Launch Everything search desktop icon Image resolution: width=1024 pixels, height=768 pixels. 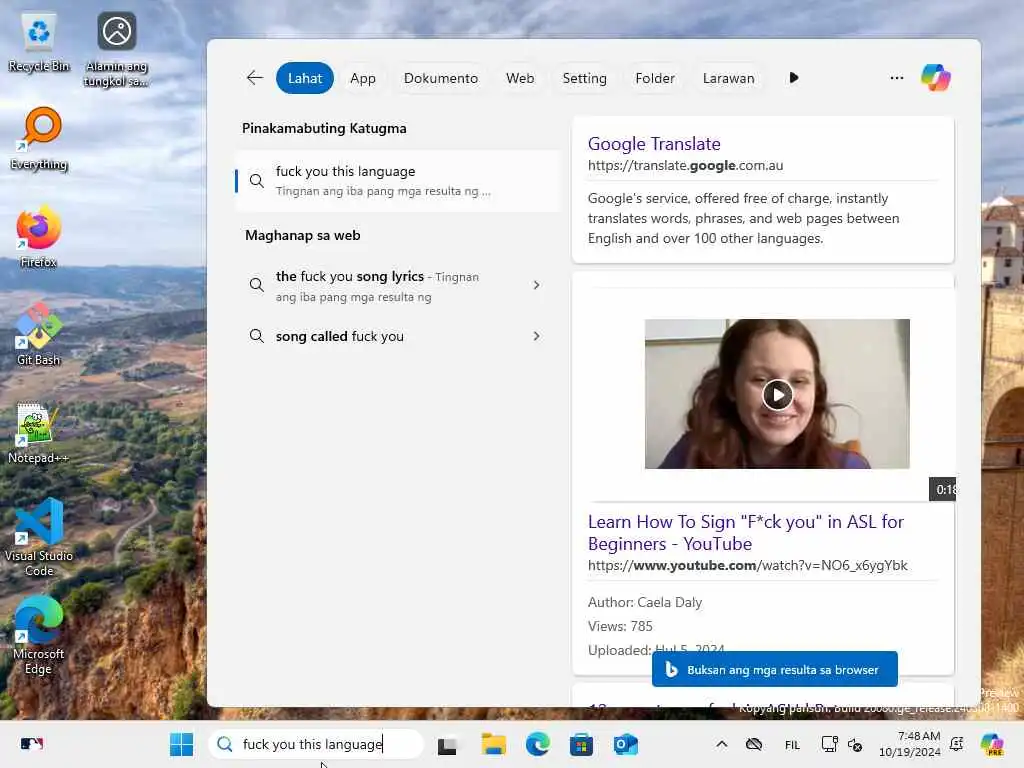point(39,139)
